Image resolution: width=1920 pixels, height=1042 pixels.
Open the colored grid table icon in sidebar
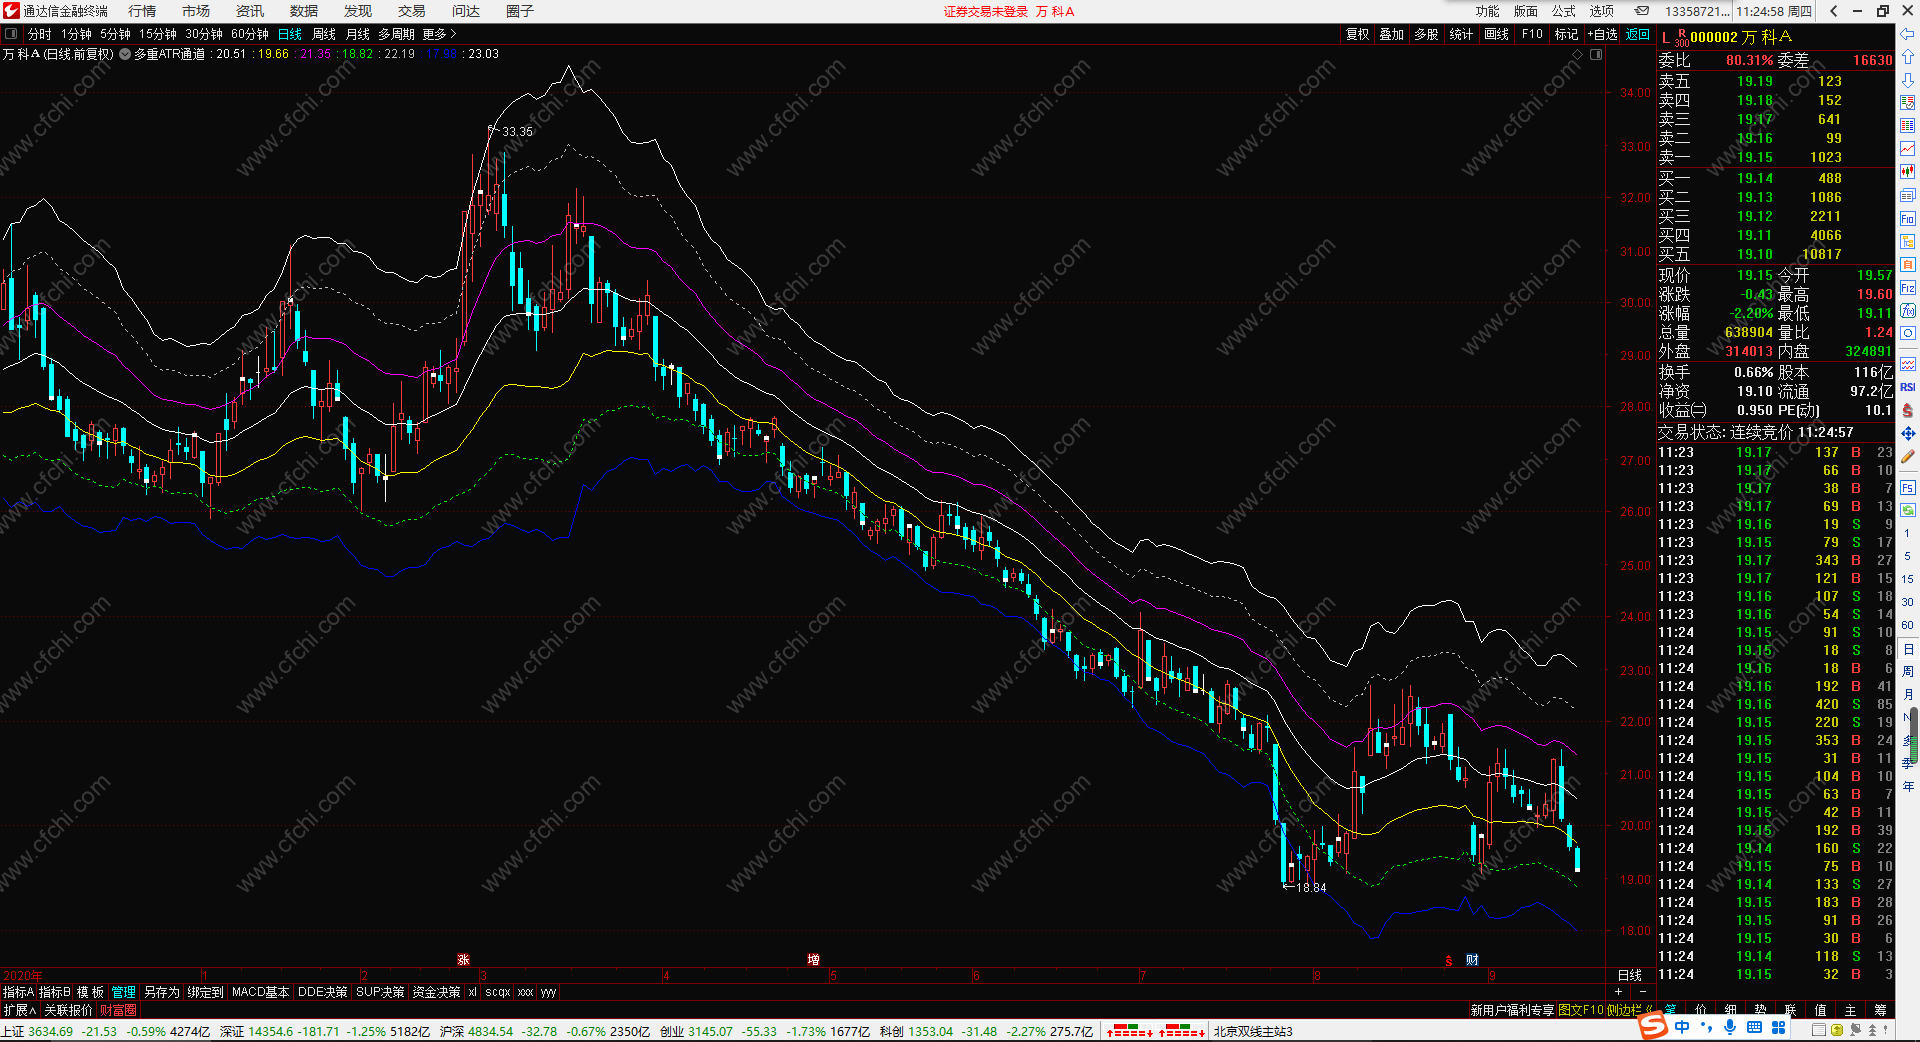[x=1907, y=126]
